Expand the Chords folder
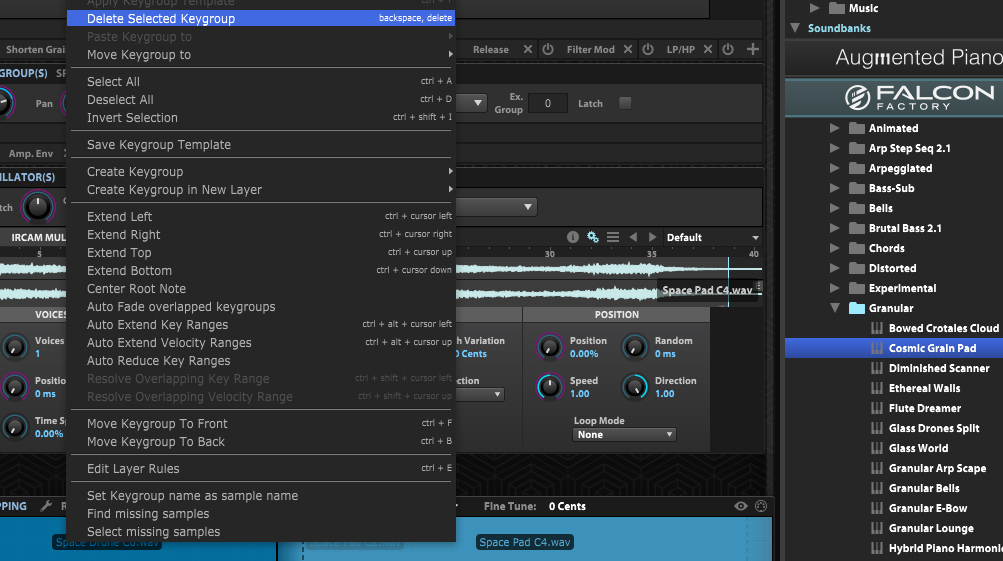Viewport: 1003px width, 561px height. pos(835,248)
